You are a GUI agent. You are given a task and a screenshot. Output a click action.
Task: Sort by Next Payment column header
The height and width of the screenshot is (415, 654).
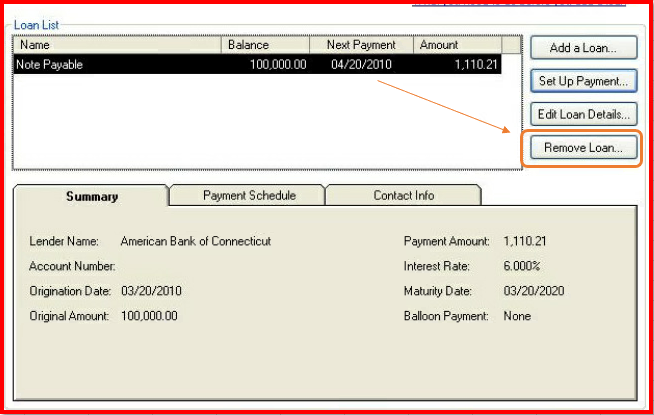click(361, 45)
